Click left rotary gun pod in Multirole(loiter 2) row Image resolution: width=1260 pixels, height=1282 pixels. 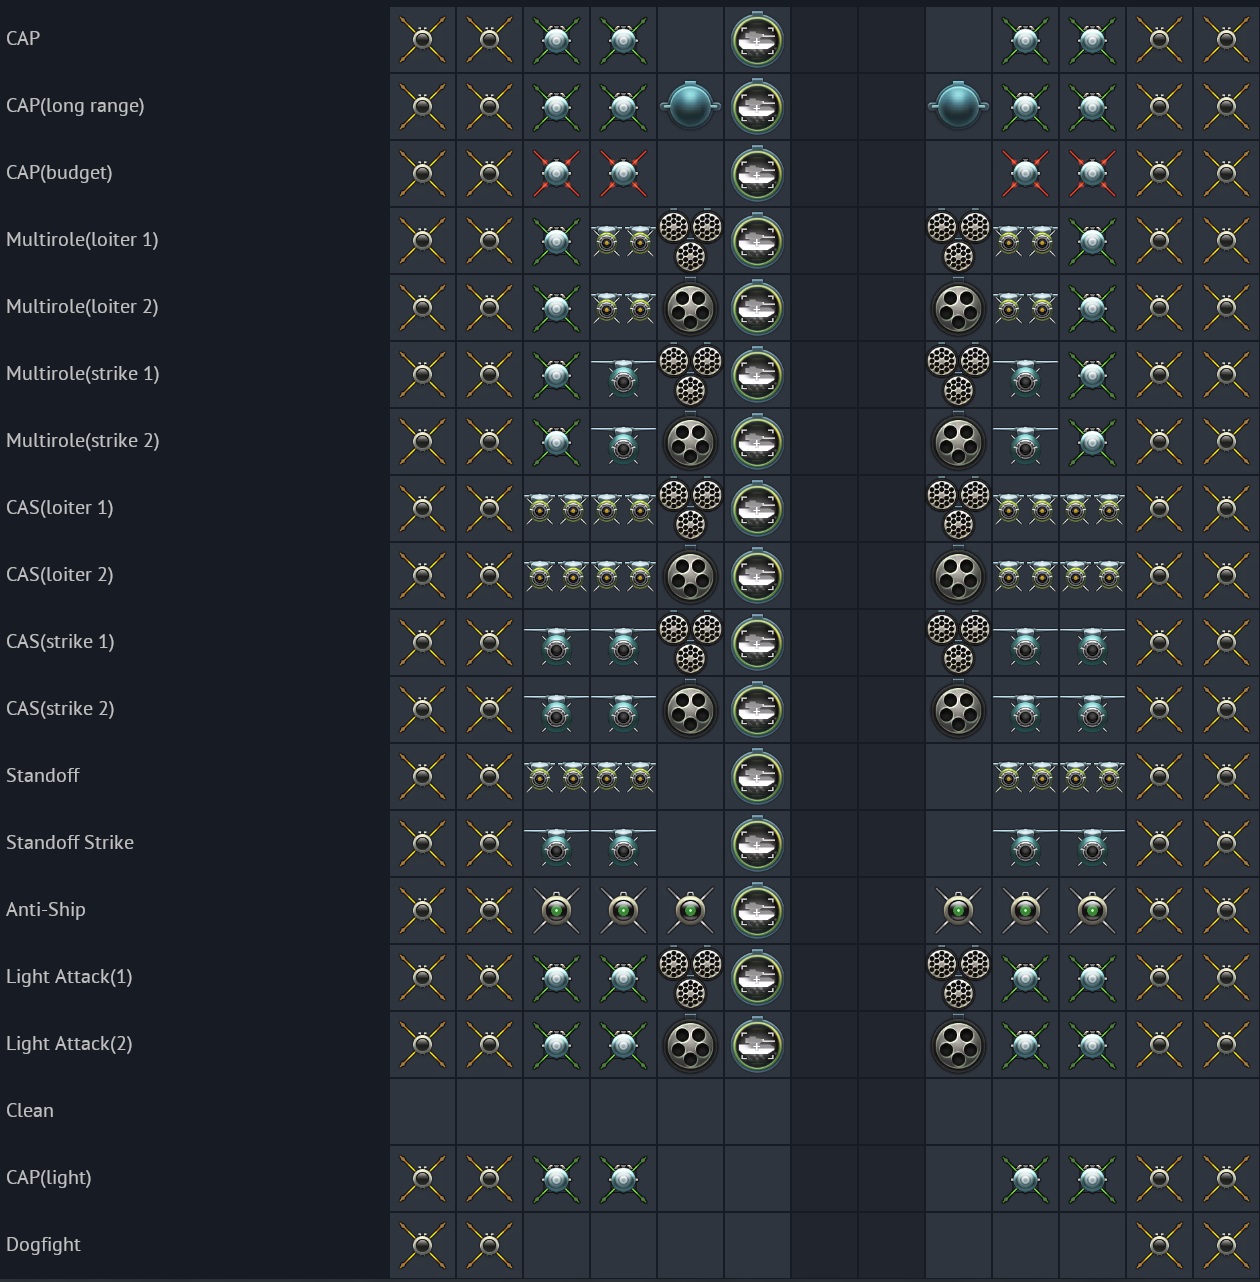(x=690, y=307)
